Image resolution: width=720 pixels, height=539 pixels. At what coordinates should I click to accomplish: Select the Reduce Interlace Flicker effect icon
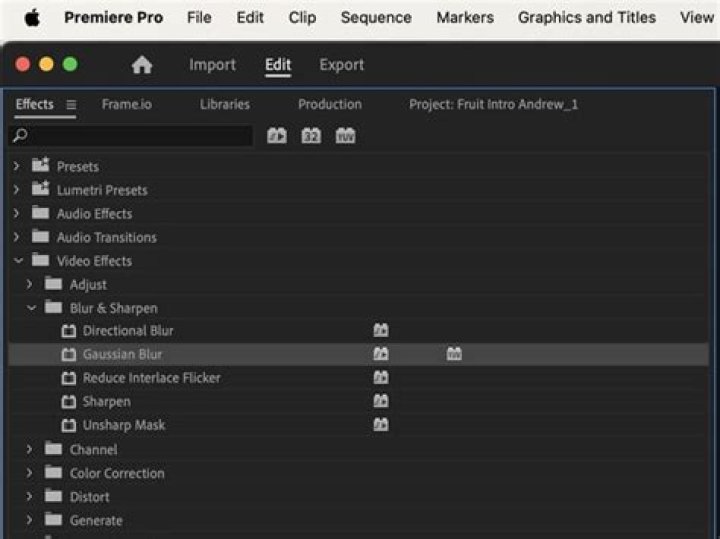pyautogui.click(x=69, y=378)
